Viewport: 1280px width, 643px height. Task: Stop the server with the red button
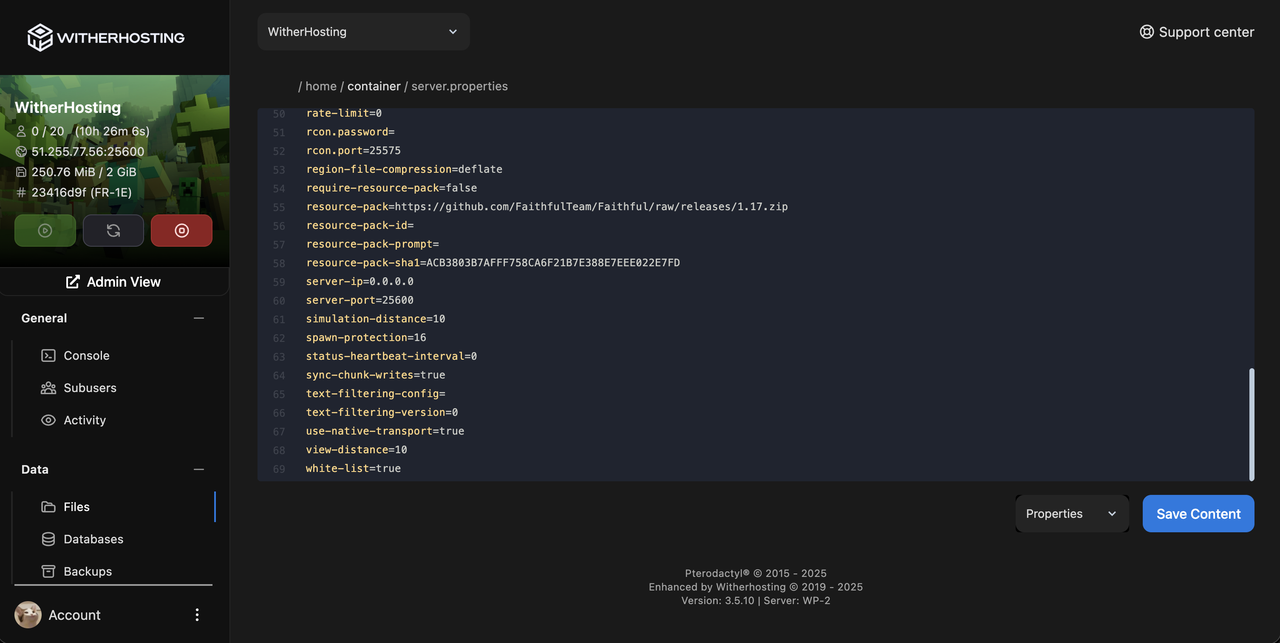181,230
